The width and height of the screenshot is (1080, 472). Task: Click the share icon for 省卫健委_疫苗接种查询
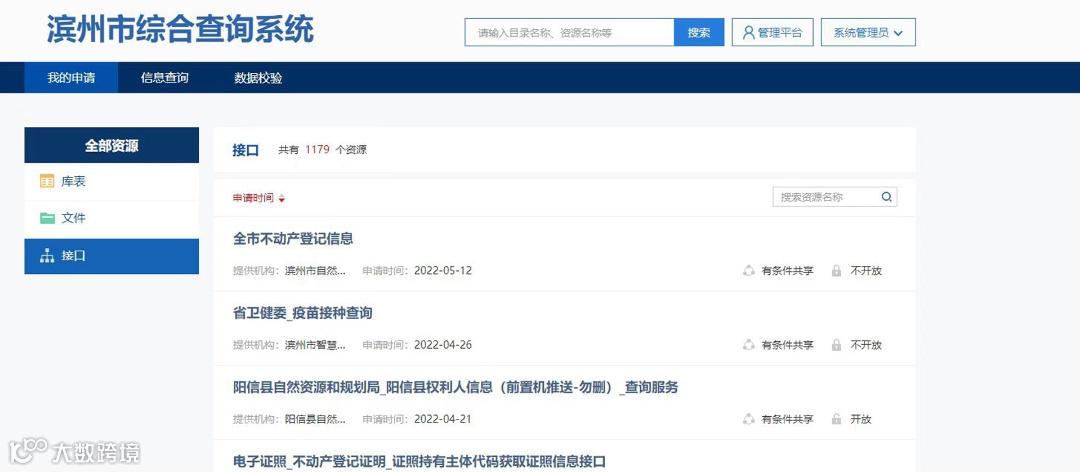[x=749, y=345]
